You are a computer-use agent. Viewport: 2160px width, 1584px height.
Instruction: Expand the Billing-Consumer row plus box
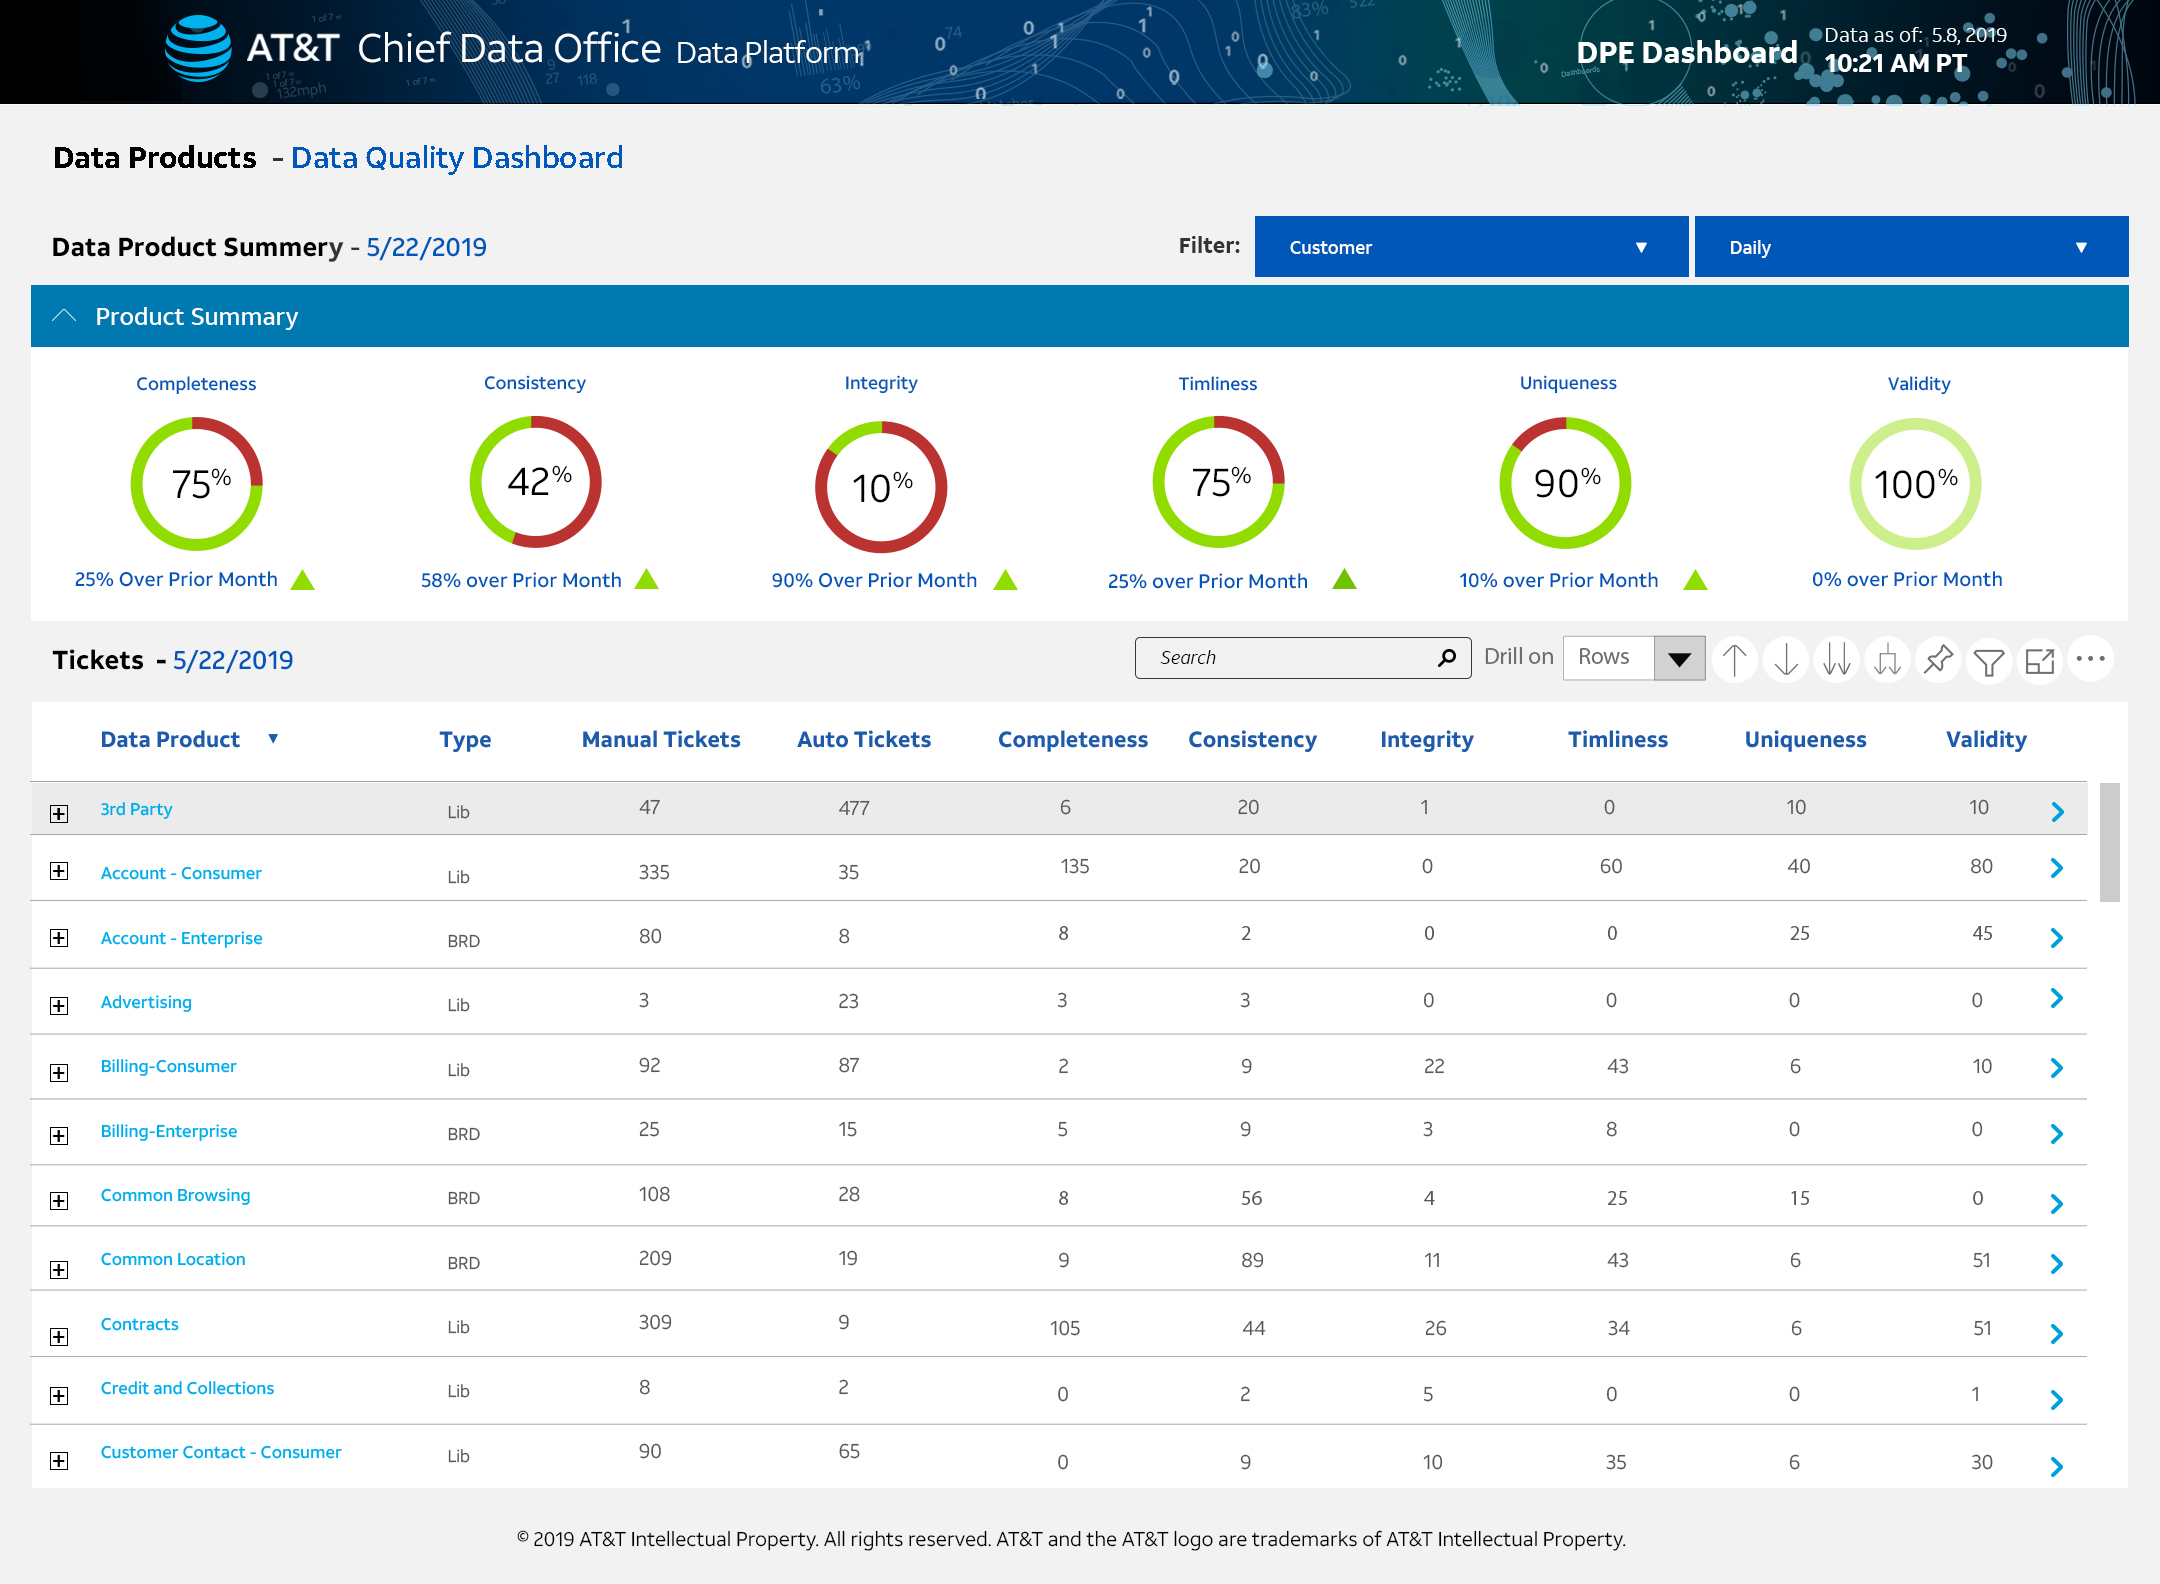point(59,1073)
